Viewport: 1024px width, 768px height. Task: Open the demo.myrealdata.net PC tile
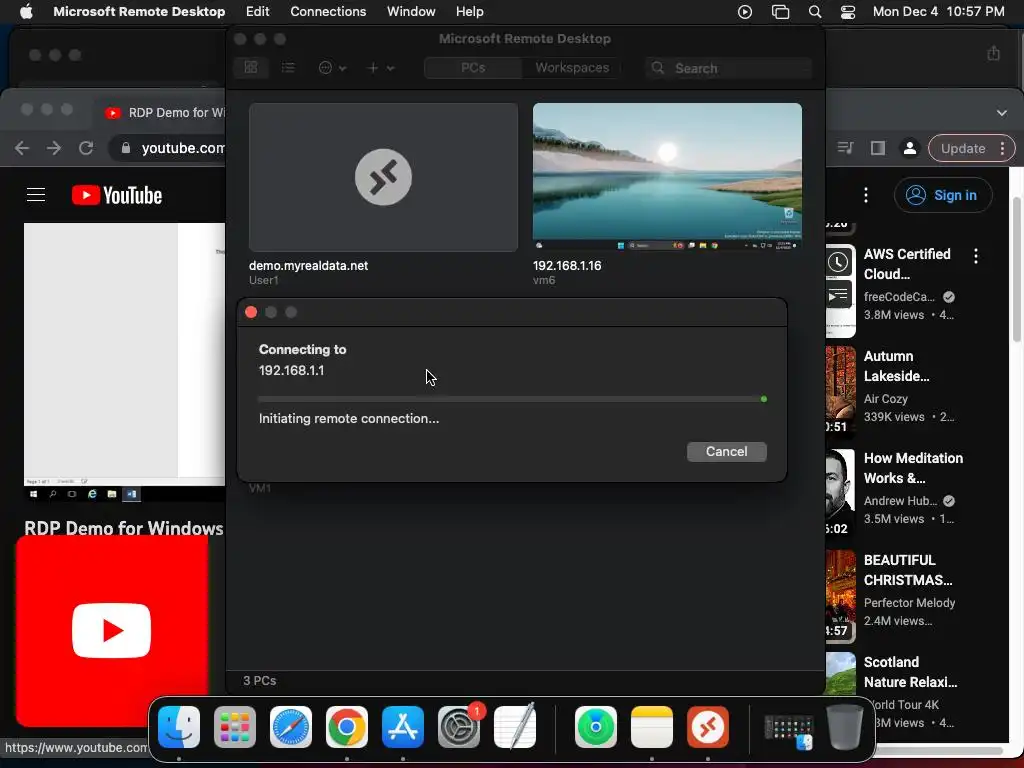[x=383, y=177]
